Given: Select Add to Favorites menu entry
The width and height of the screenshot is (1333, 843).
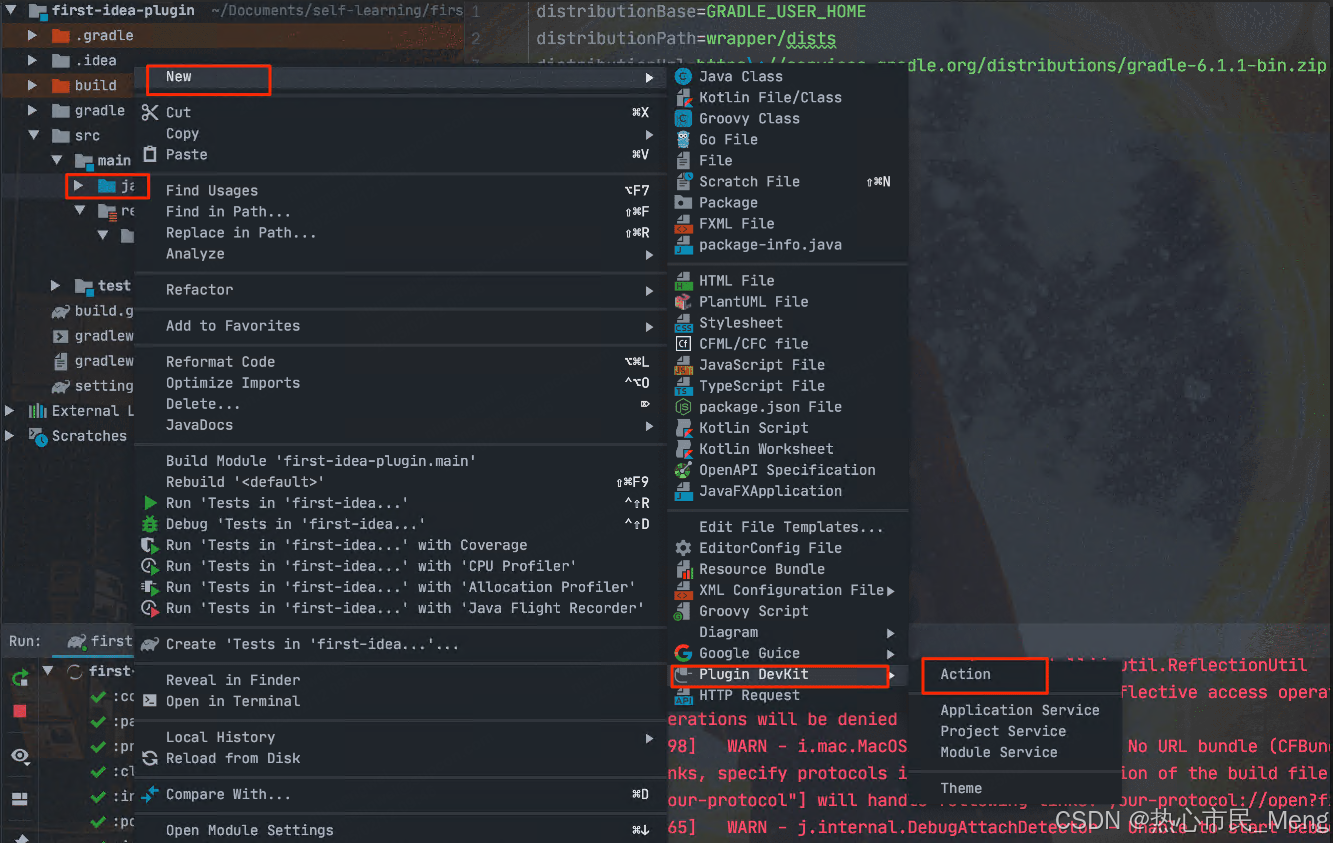Looking at the screenshot, I should pyautogui.click(x=401, y=326).
